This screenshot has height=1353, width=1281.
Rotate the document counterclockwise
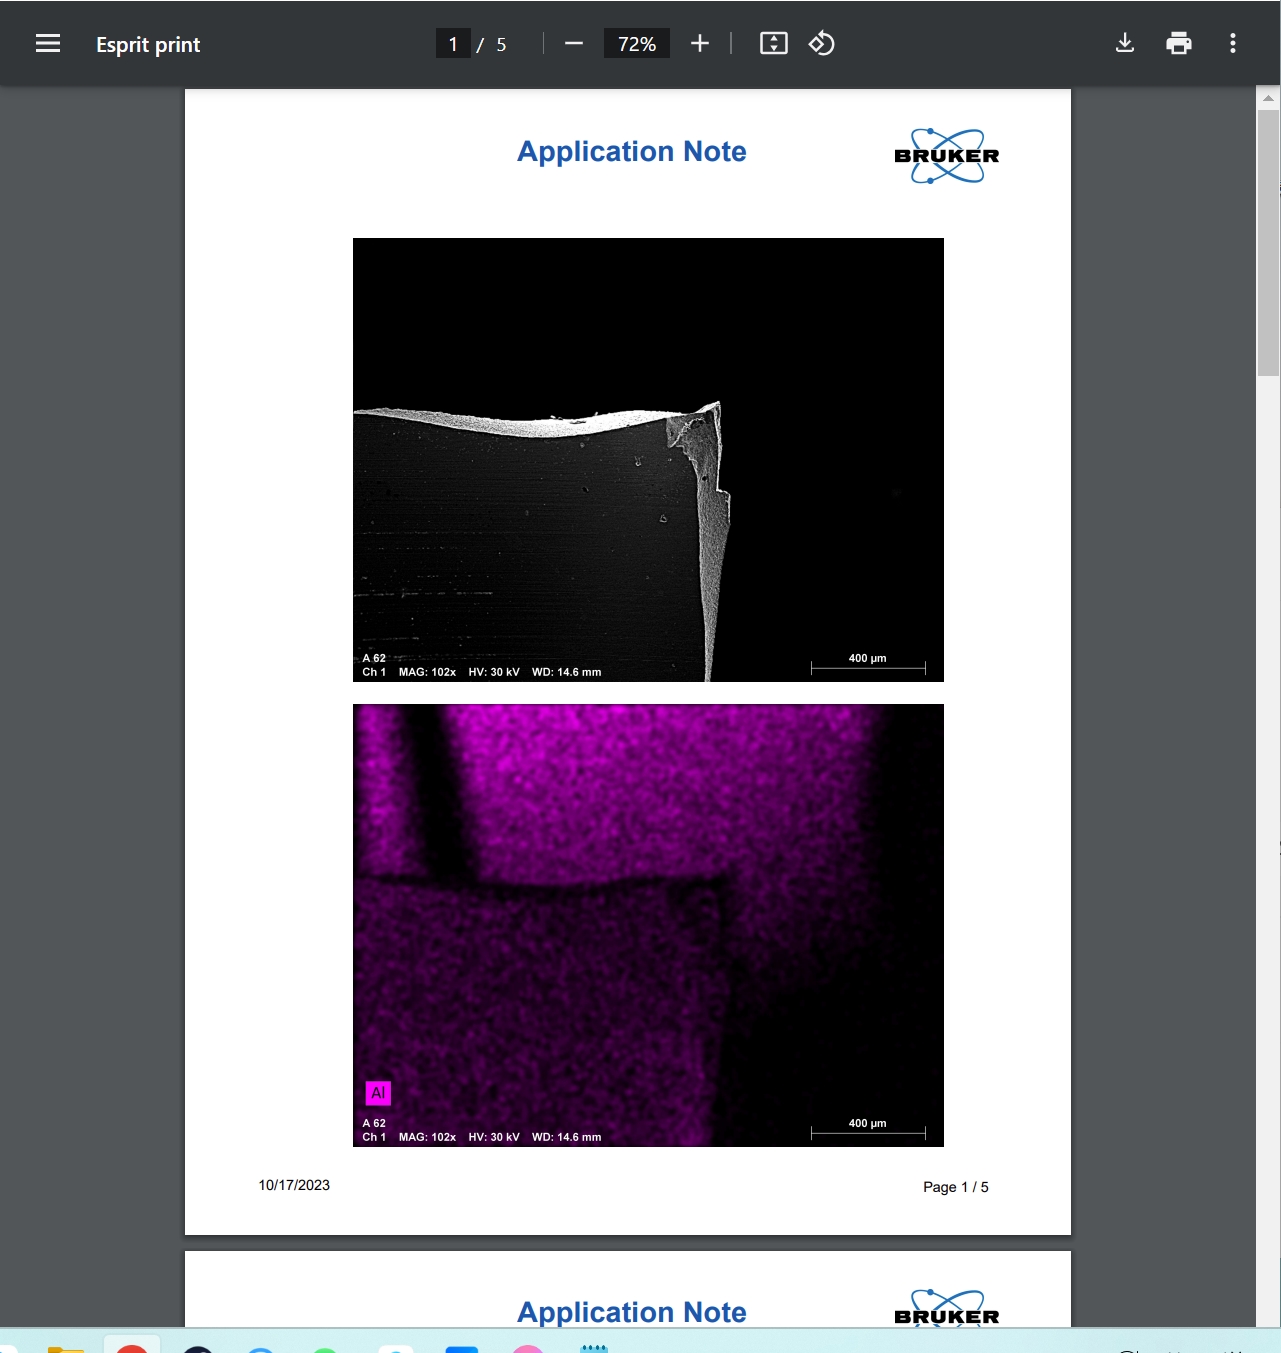tap(822, 44)
